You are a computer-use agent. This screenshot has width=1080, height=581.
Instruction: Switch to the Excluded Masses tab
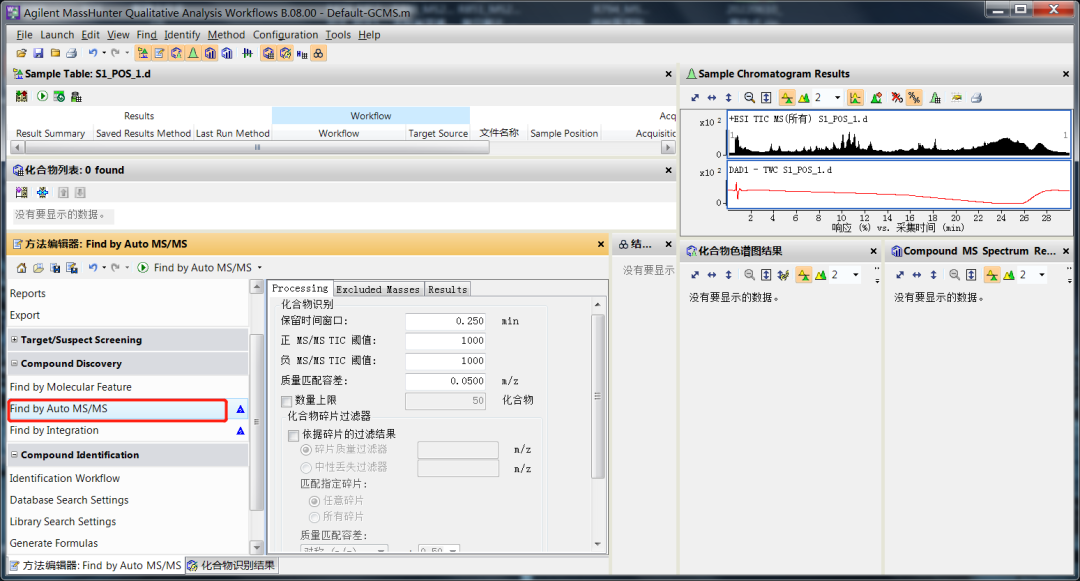[378, 289]
